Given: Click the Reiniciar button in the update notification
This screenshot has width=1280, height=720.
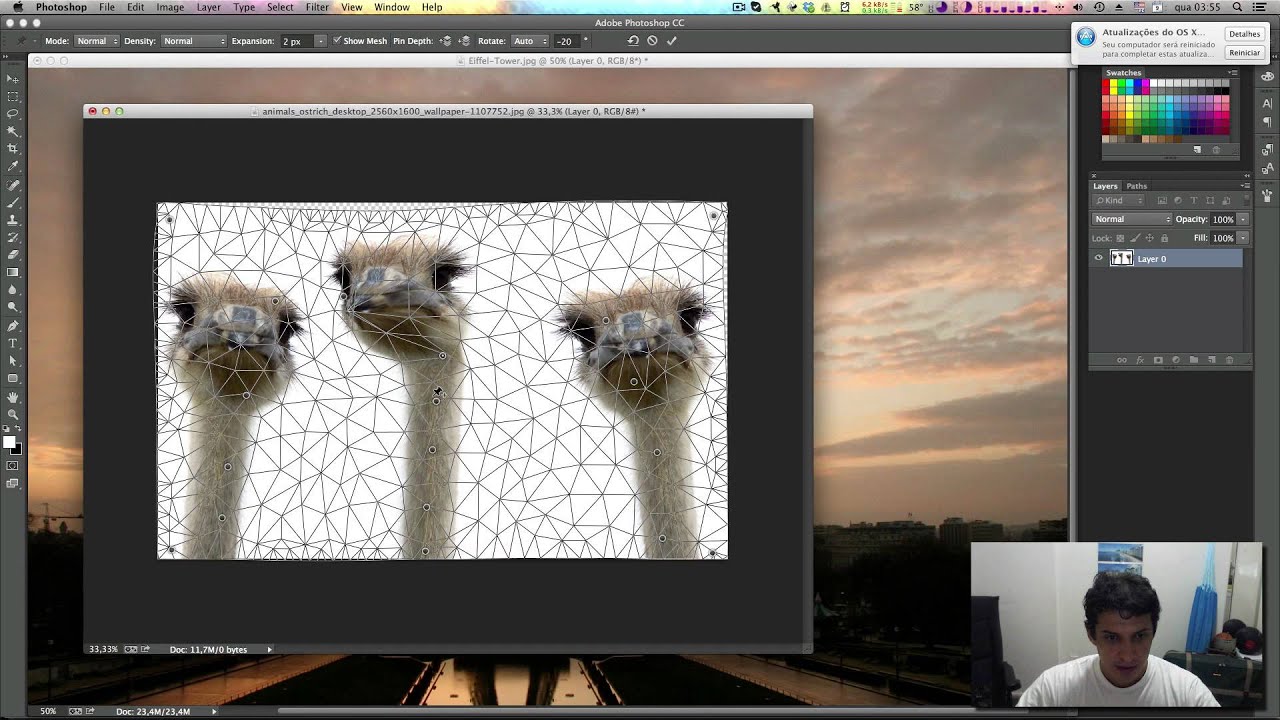Looking at the screenshot, I should tap(1243, 51).
